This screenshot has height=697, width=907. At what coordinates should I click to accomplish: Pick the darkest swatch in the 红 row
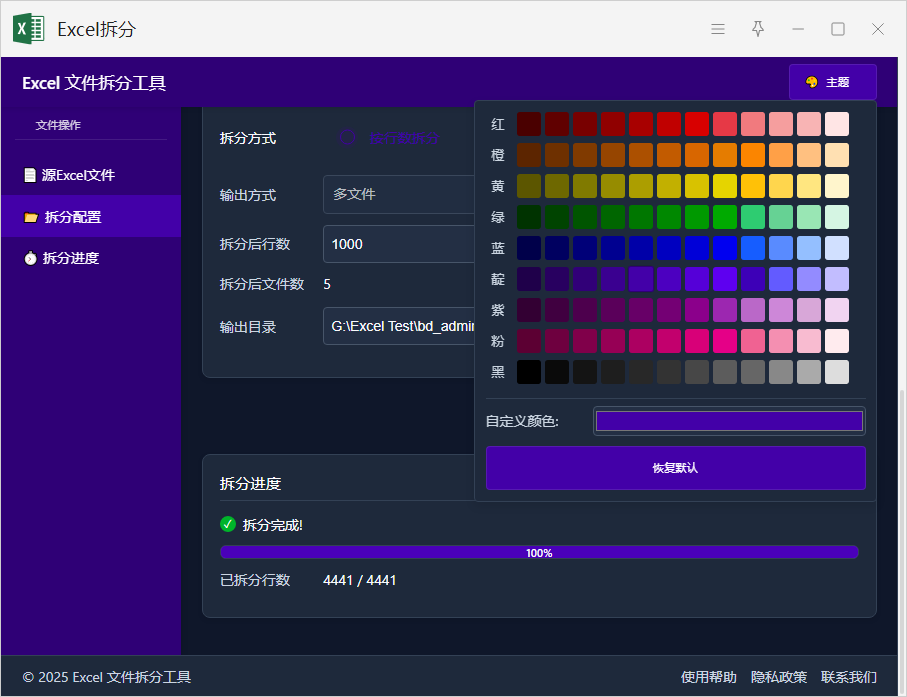coord(529,124)
